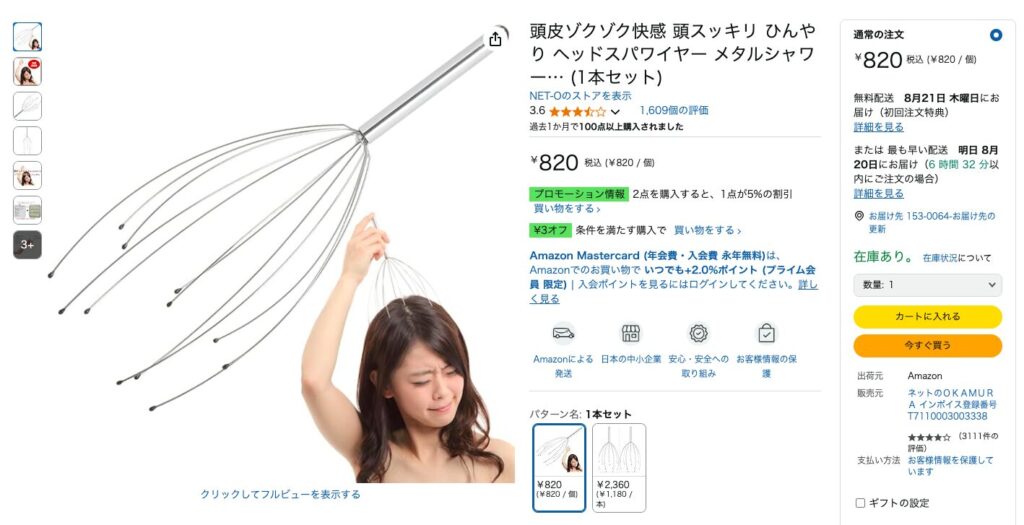Expand the rating breakdown chevron
The height and width of the screenshot is (525, 1024).
click(615, 112)
